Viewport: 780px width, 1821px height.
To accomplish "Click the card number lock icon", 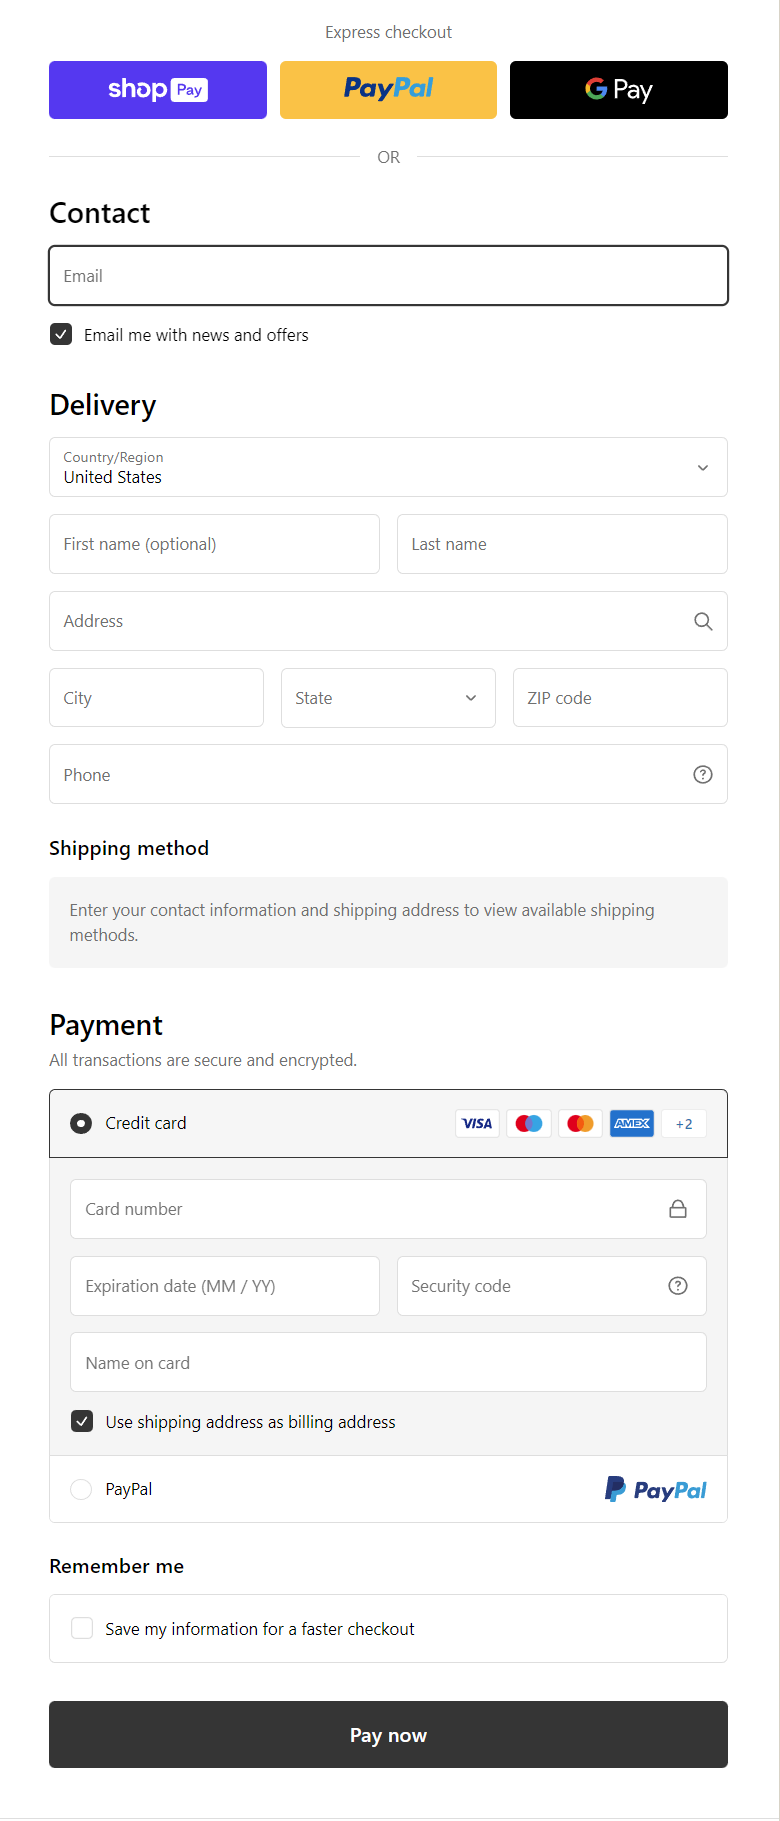I will tap(678, 1209).
